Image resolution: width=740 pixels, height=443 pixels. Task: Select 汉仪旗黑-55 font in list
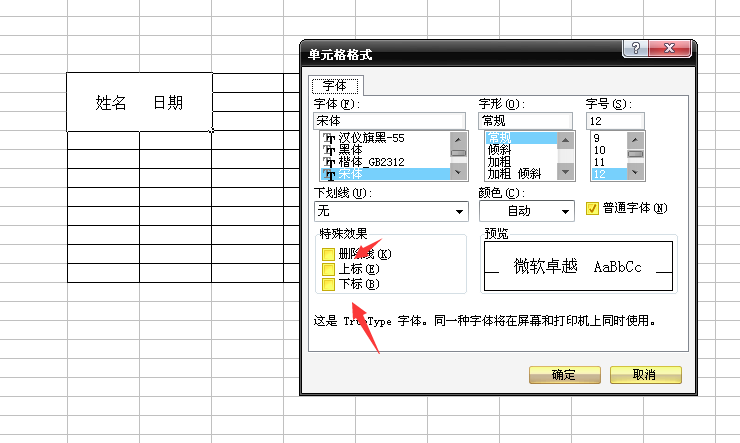pyautogui.click(x=385, y=138)
